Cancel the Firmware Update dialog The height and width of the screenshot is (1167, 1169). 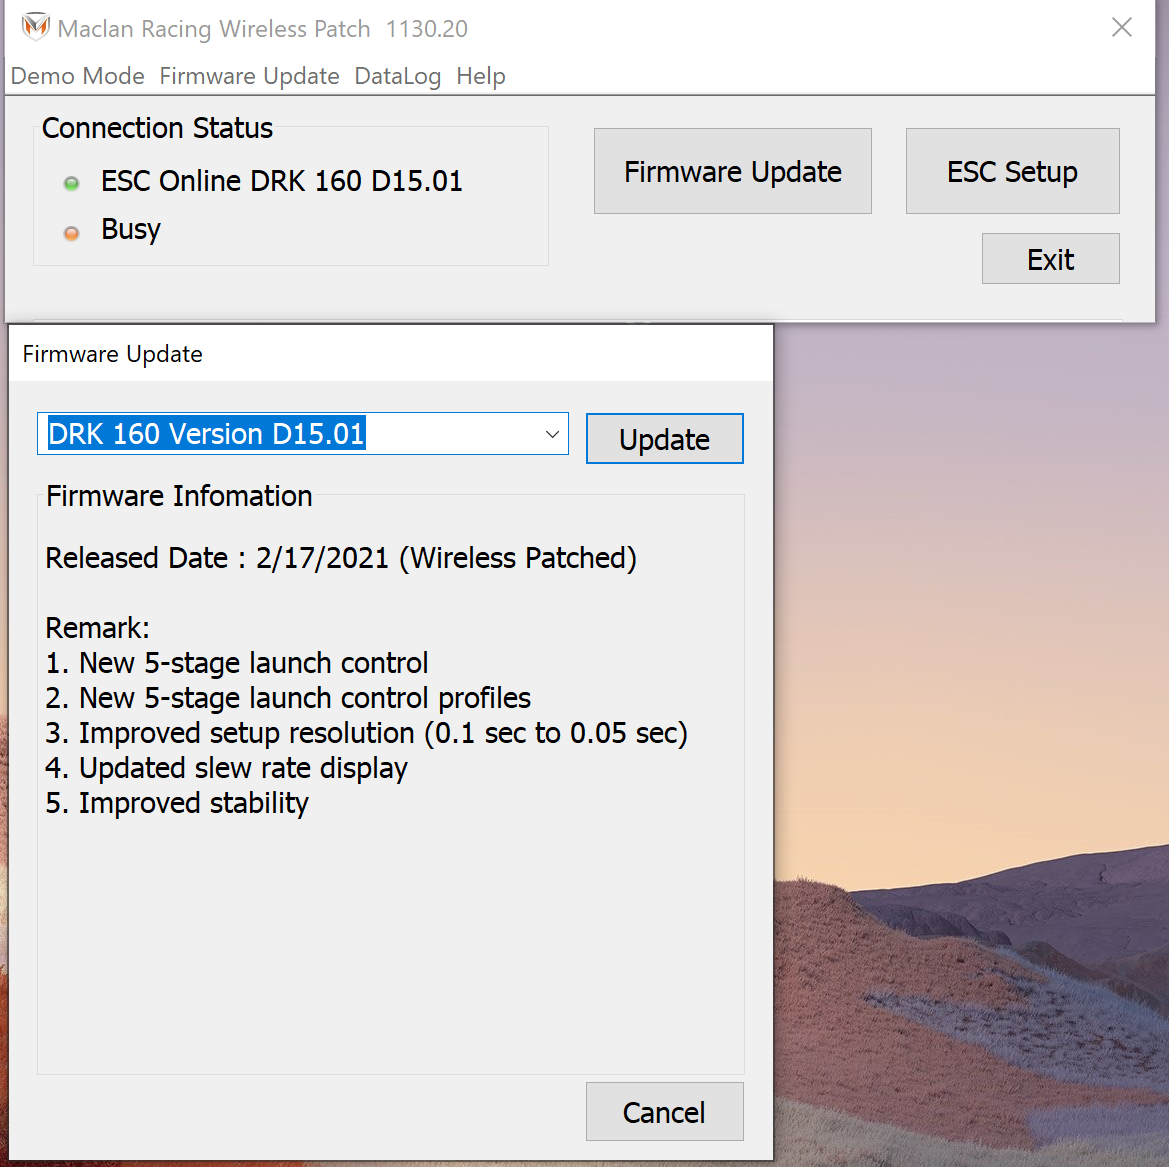pyautogui.click(x=664, y=1111)
